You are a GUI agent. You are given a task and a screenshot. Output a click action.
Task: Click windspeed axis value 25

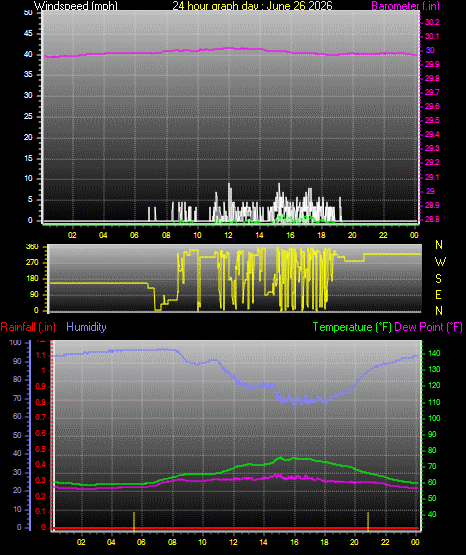click(28, 116)
